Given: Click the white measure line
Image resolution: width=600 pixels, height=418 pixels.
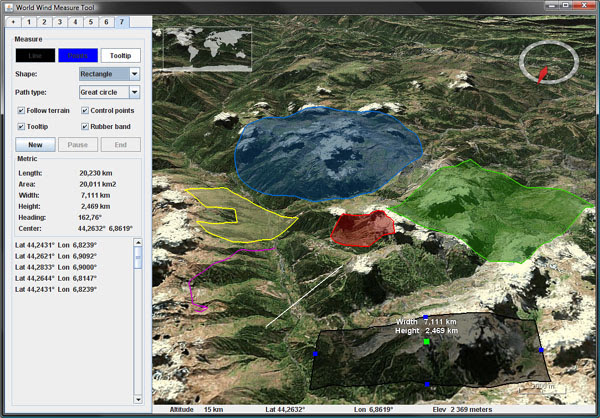Looking at the screenshot, I should tap(305, 296).
